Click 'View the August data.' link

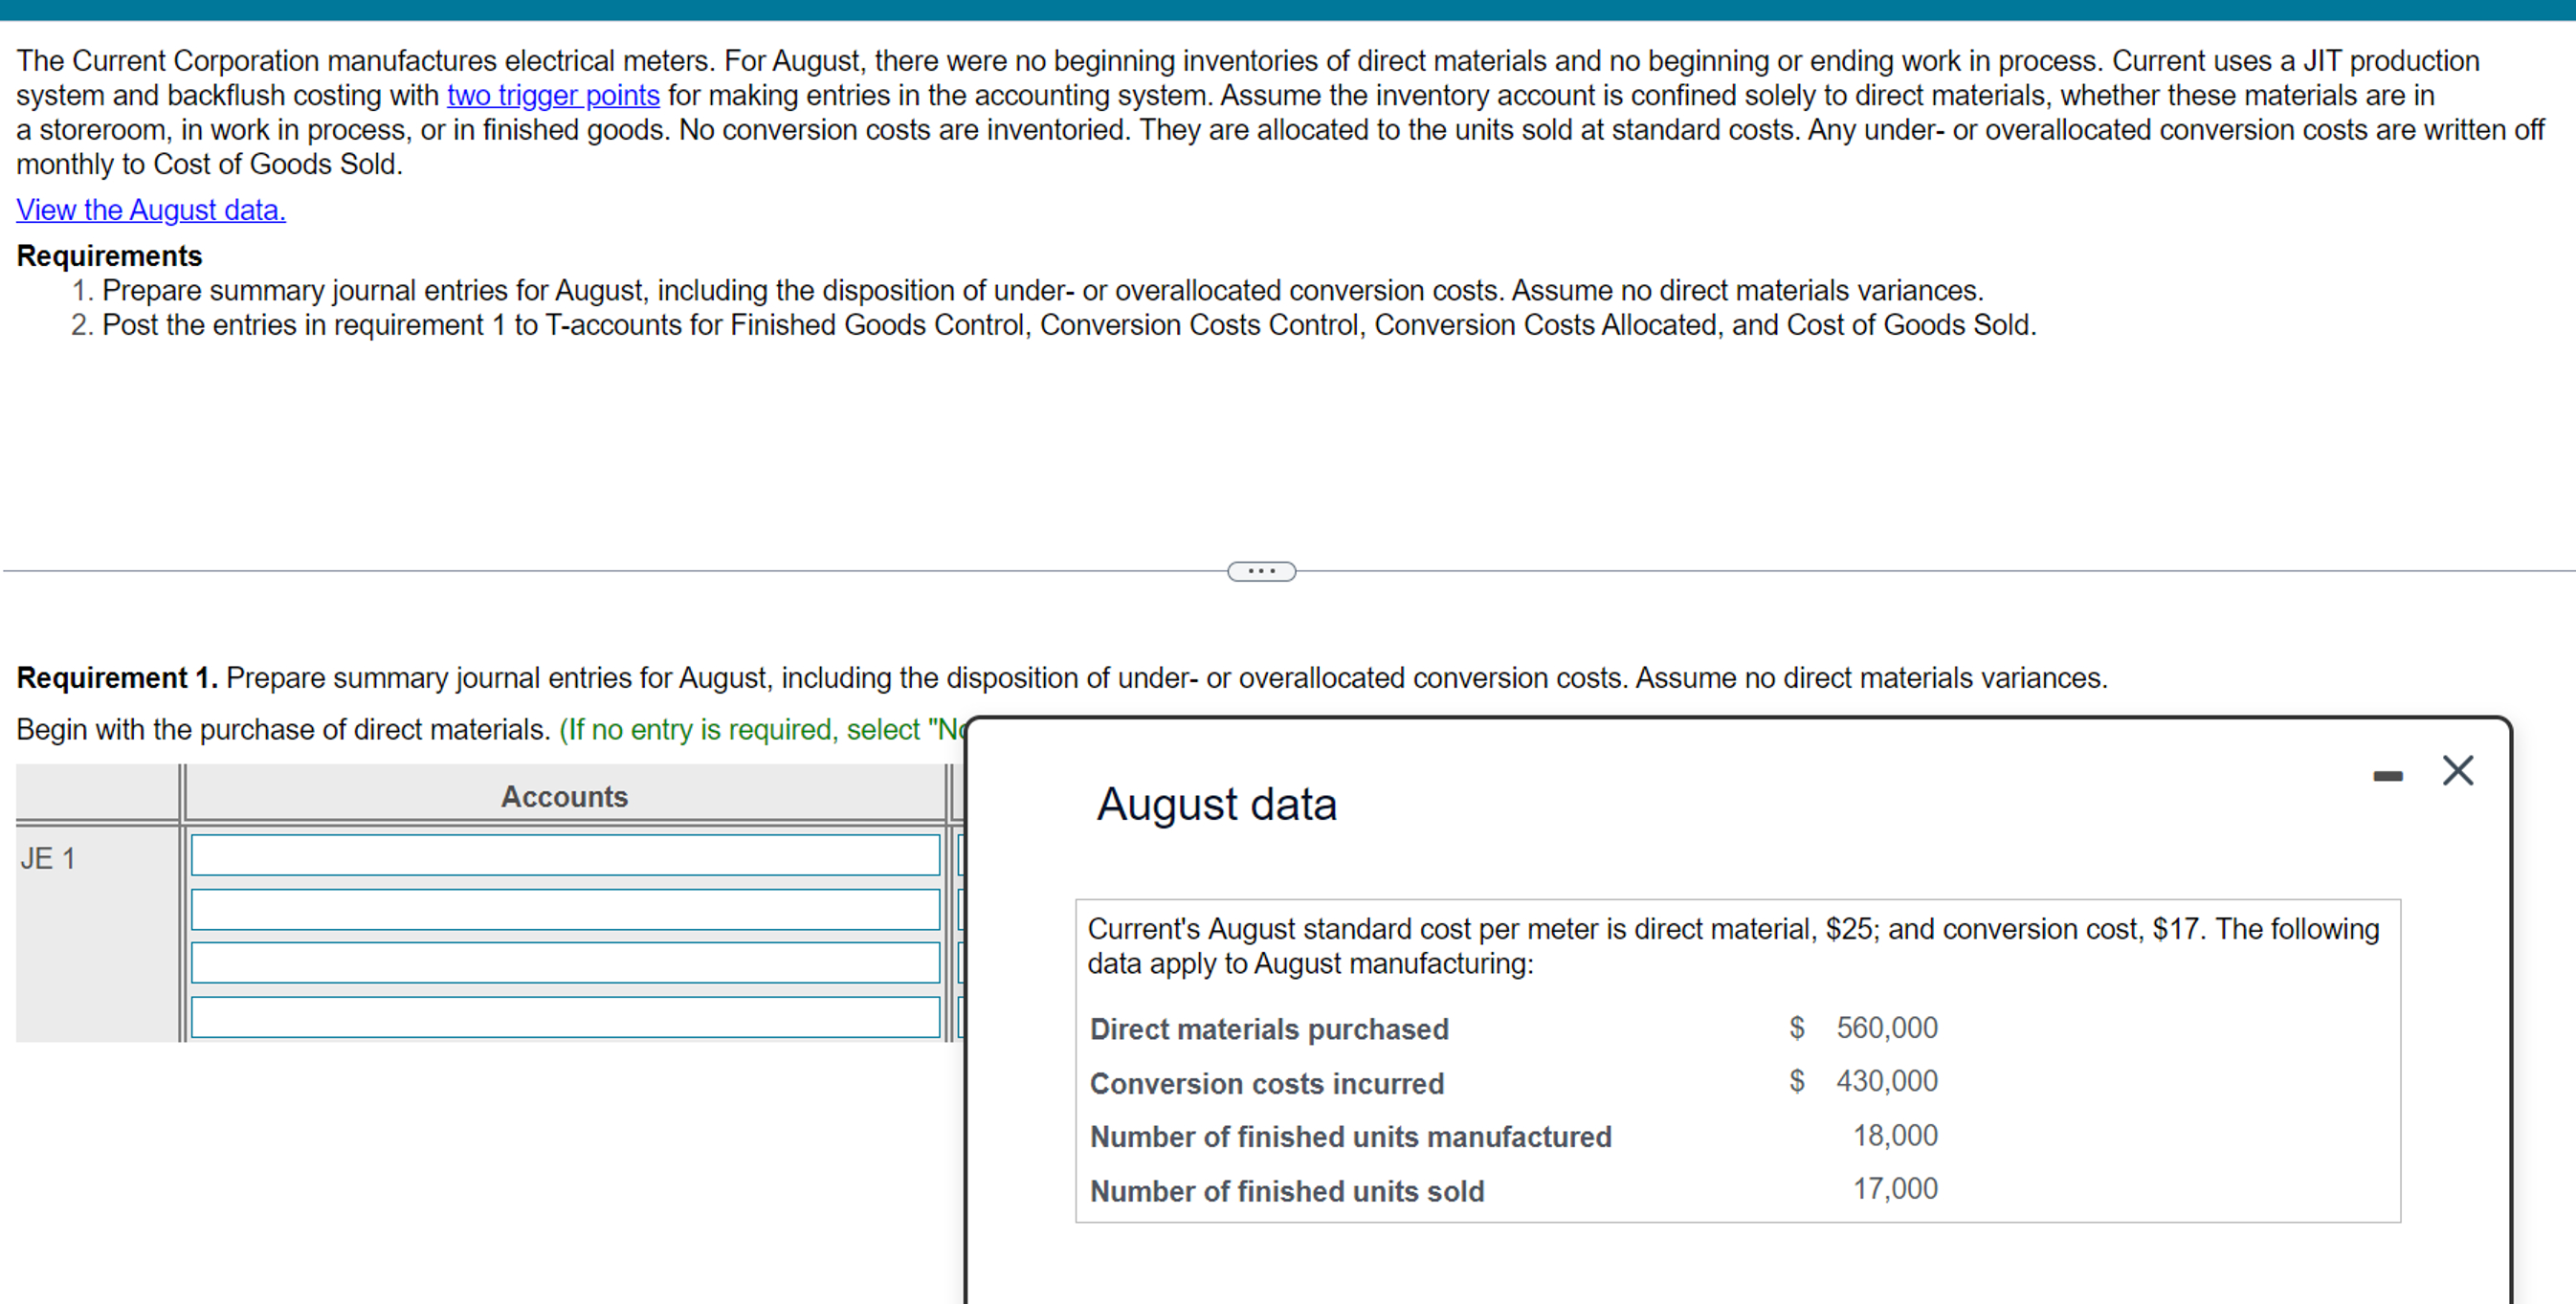pos(151,210)
